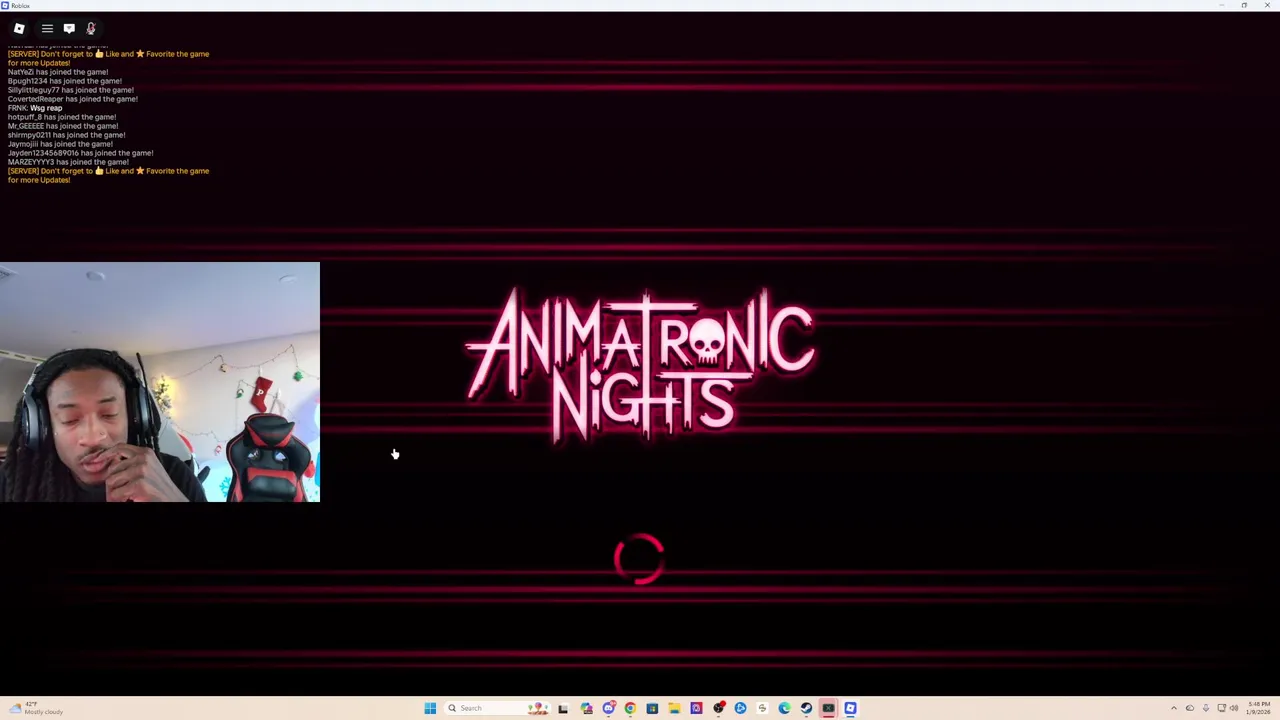Toggle the Roblox chat window icon

coord(69,28)
